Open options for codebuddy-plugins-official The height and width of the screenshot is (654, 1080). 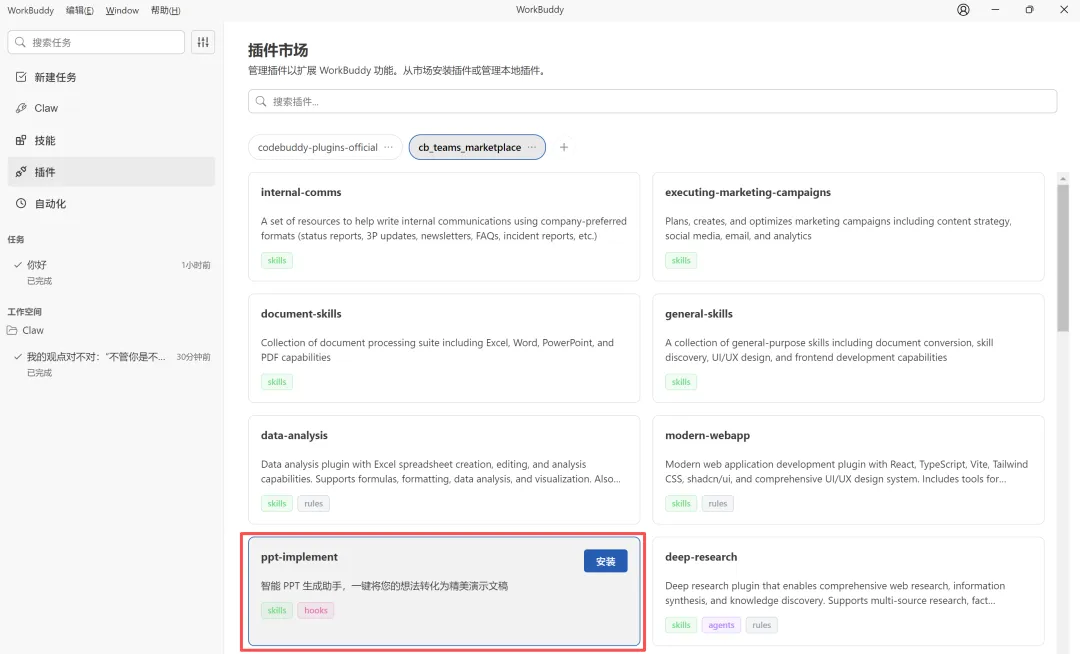click(x=388, y=147)
